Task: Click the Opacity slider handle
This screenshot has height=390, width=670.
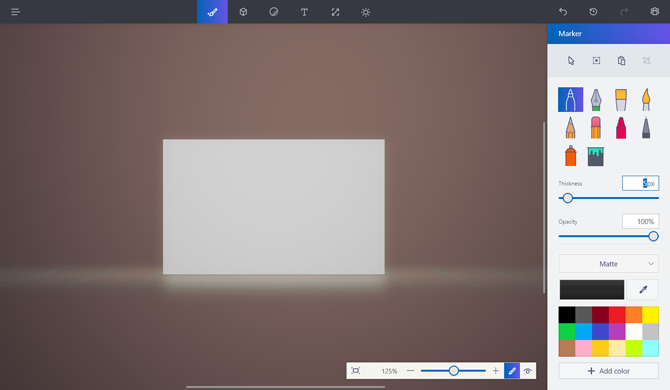Action: pos(653,236)
